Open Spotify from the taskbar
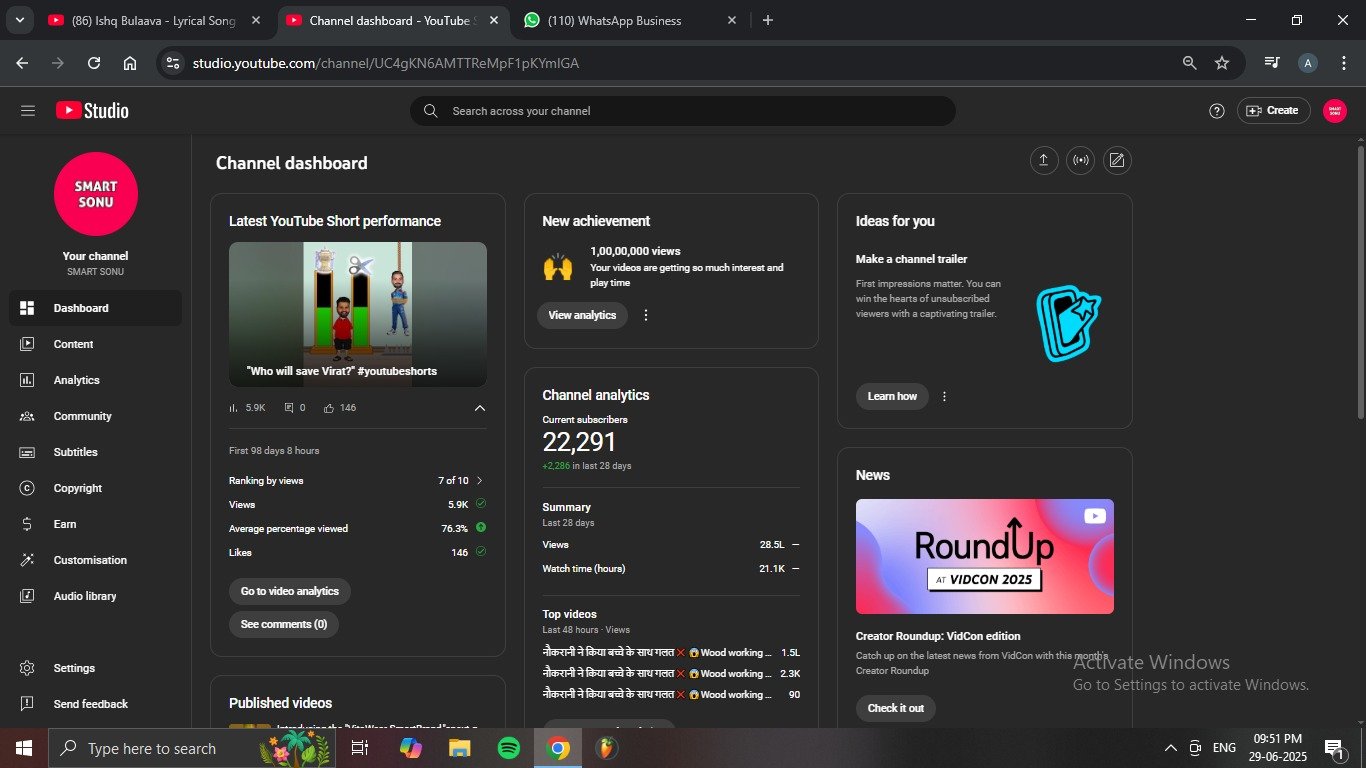 [509, 748]
